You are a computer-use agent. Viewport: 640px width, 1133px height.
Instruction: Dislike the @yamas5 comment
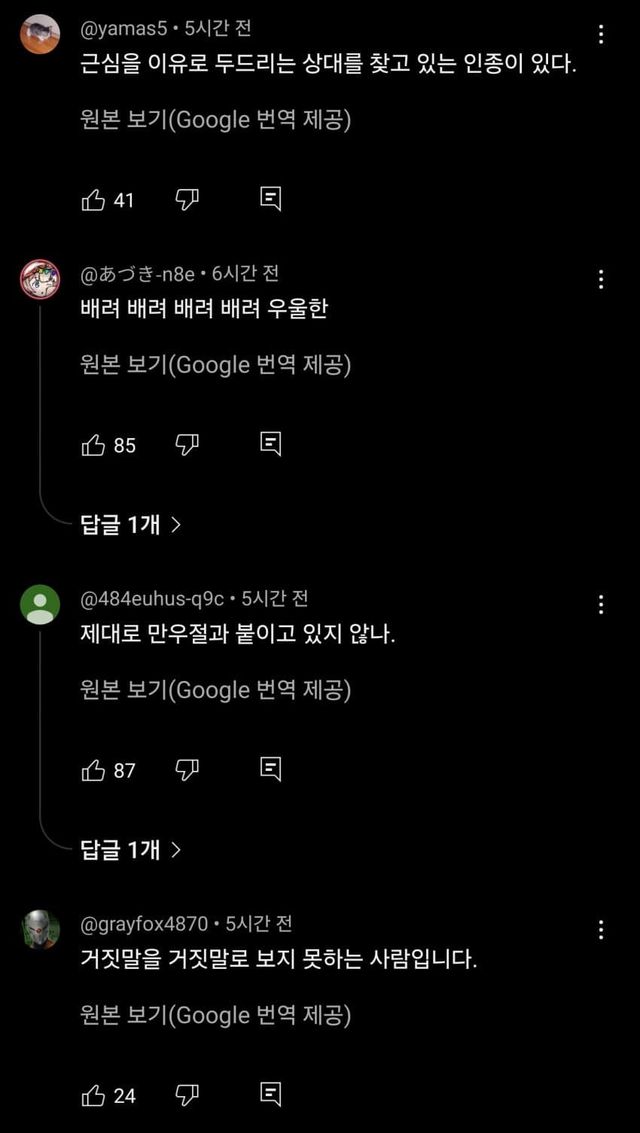[x=187, y=200]
